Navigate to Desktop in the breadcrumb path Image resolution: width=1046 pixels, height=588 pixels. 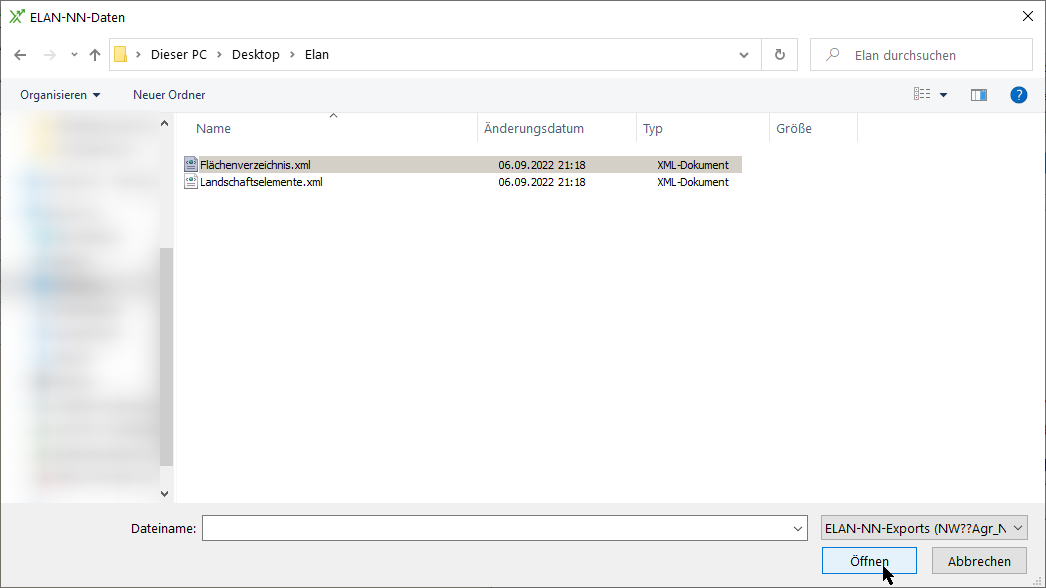click(x=255, y=55)
